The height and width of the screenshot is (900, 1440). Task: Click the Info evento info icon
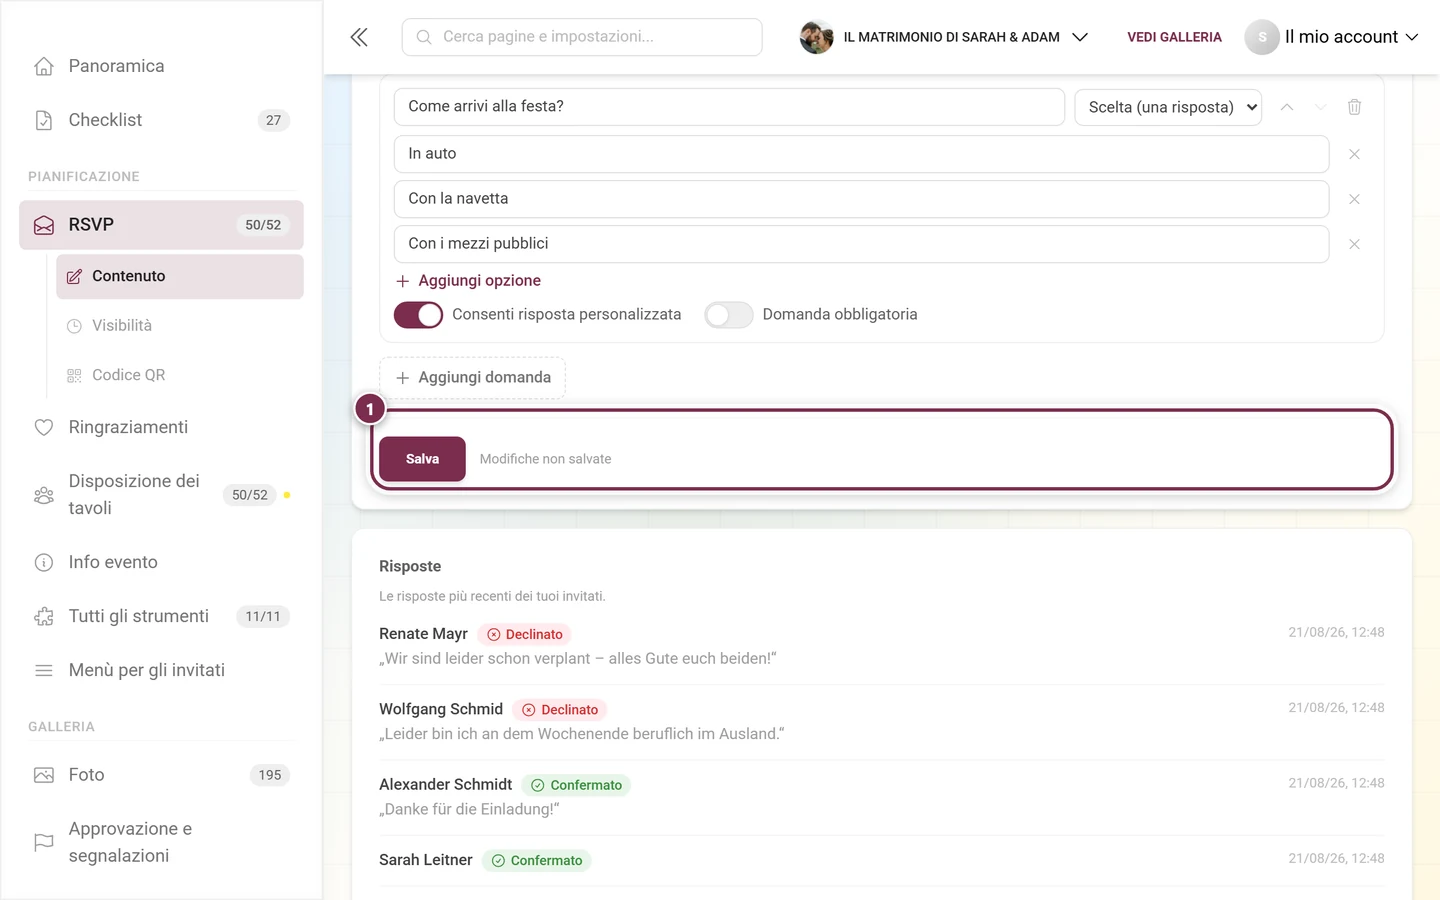click(x=44, y=562)
